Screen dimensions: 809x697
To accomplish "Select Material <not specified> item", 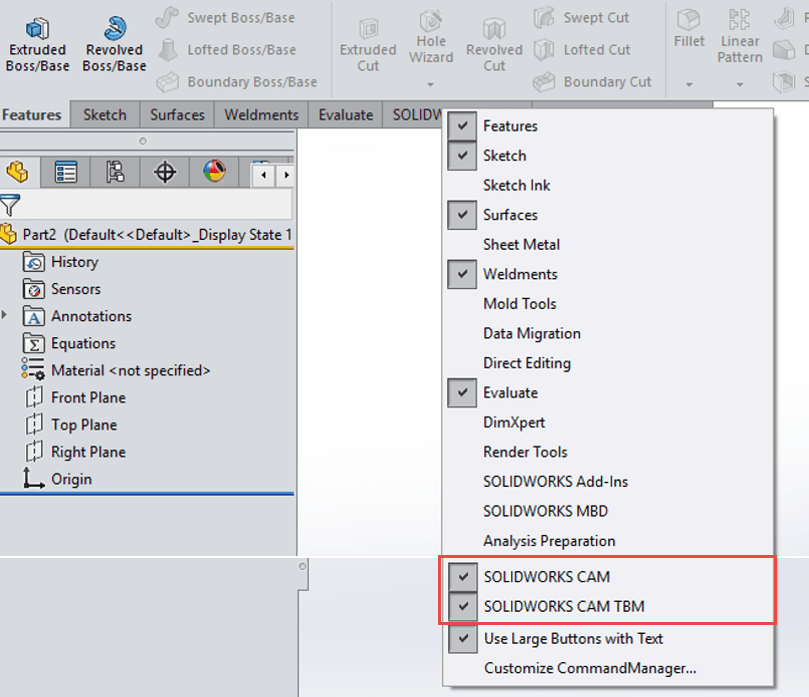I will point(116,370).
